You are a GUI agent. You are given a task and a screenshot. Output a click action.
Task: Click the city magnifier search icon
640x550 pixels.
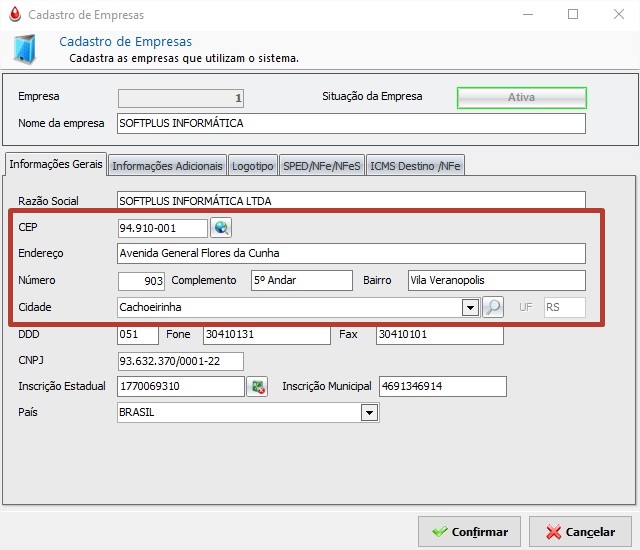[x=493, y=307]
